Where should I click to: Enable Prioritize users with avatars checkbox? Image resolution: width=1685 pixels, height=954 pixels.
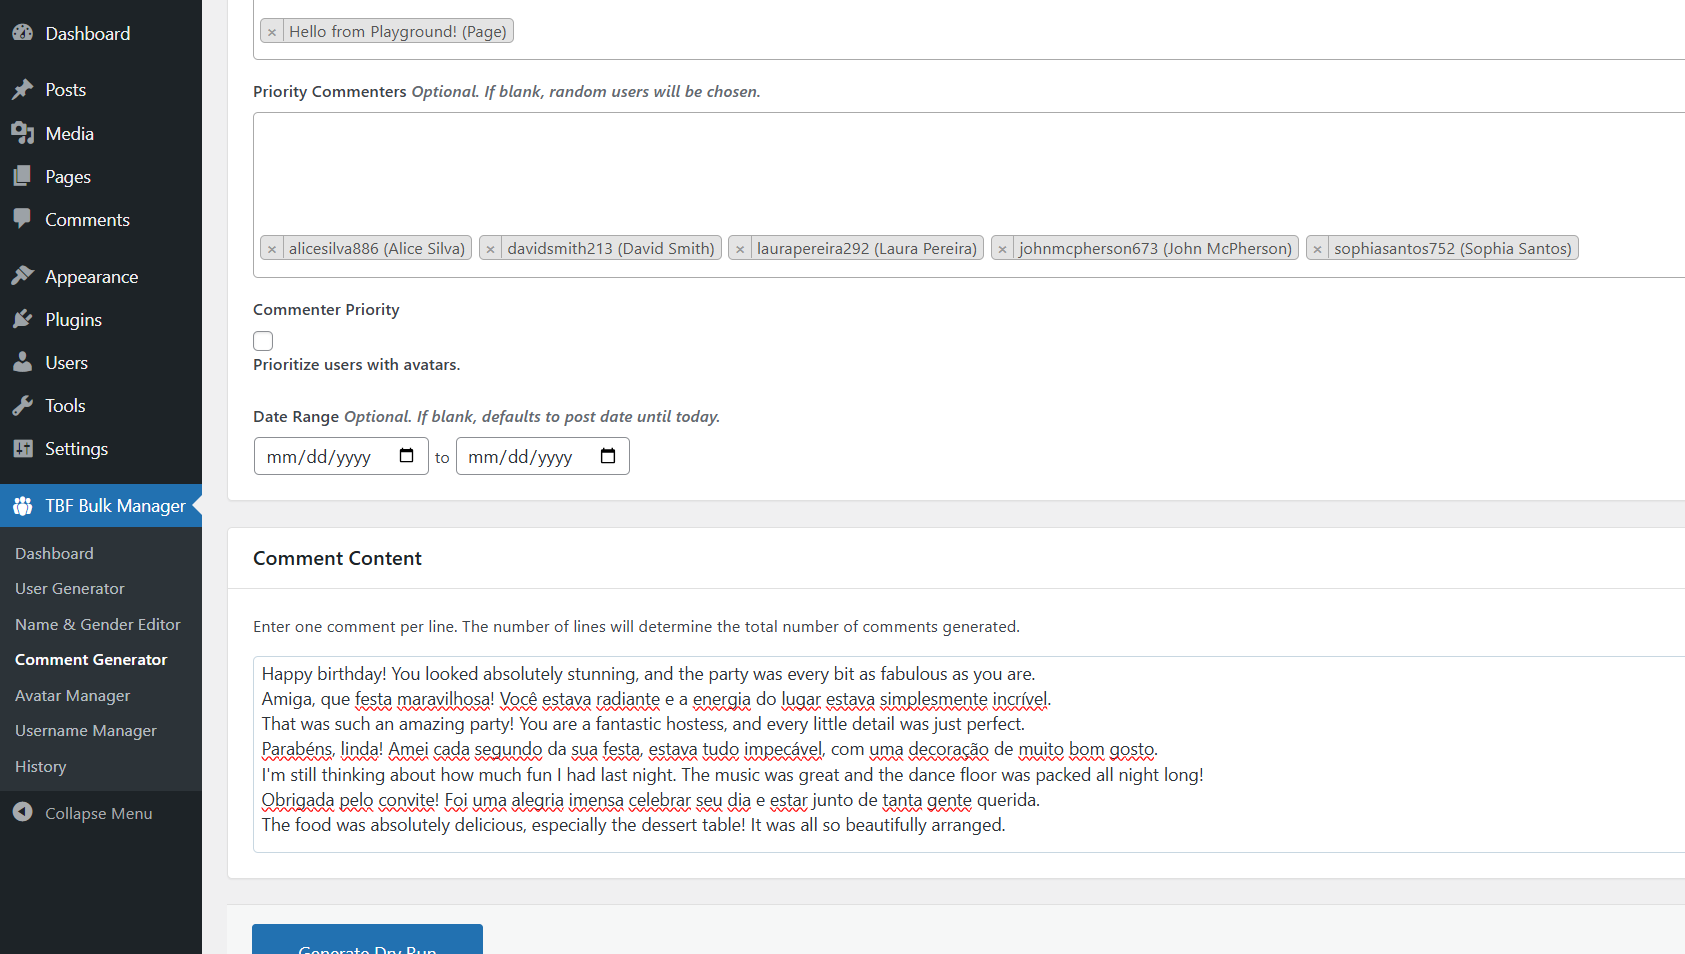(x=263, y=341)
